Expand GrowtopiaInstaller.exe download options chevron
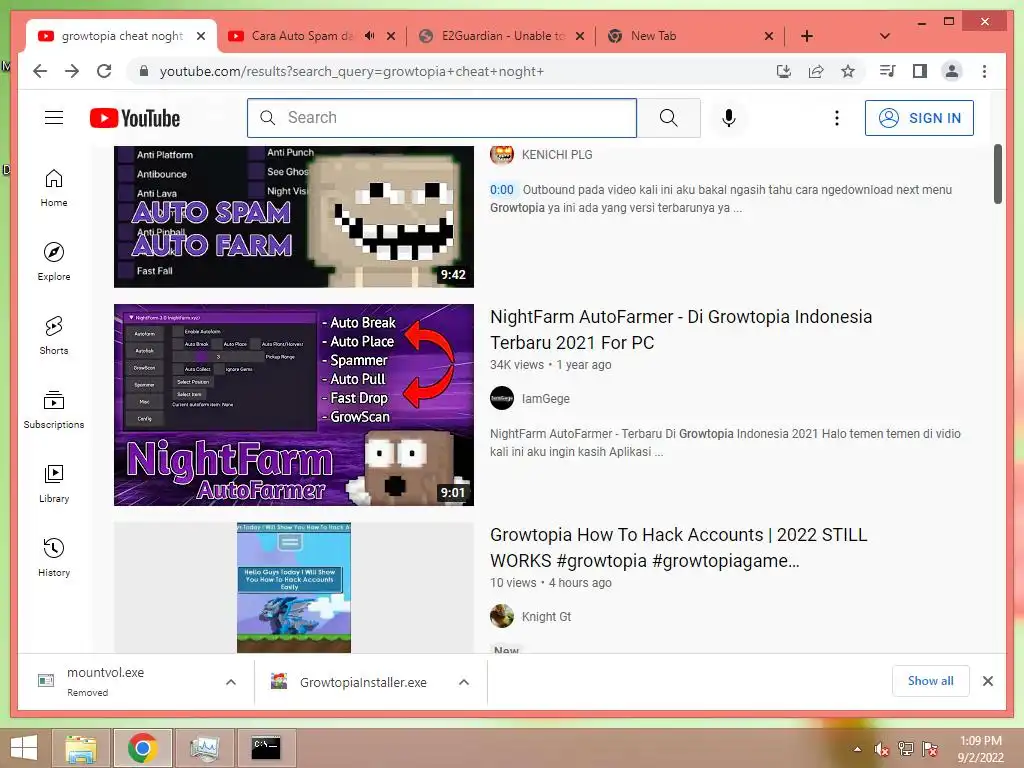 [464, 682]
